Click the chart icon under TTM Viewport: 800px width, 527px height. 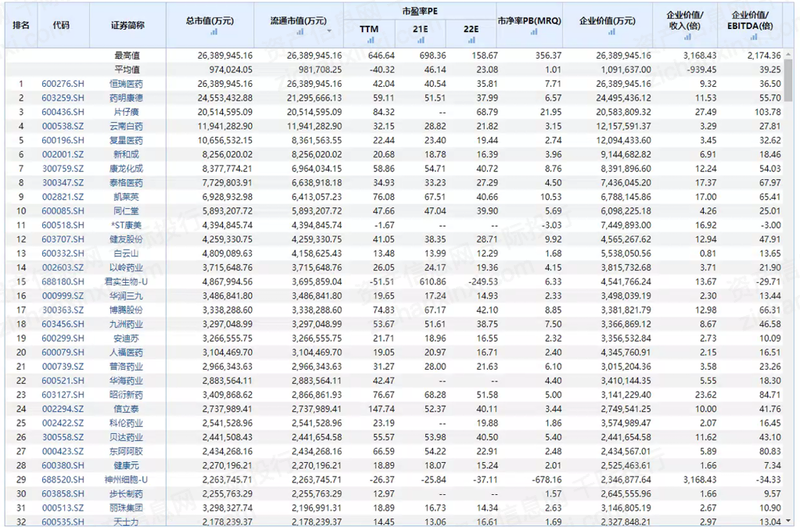(370, 40)
